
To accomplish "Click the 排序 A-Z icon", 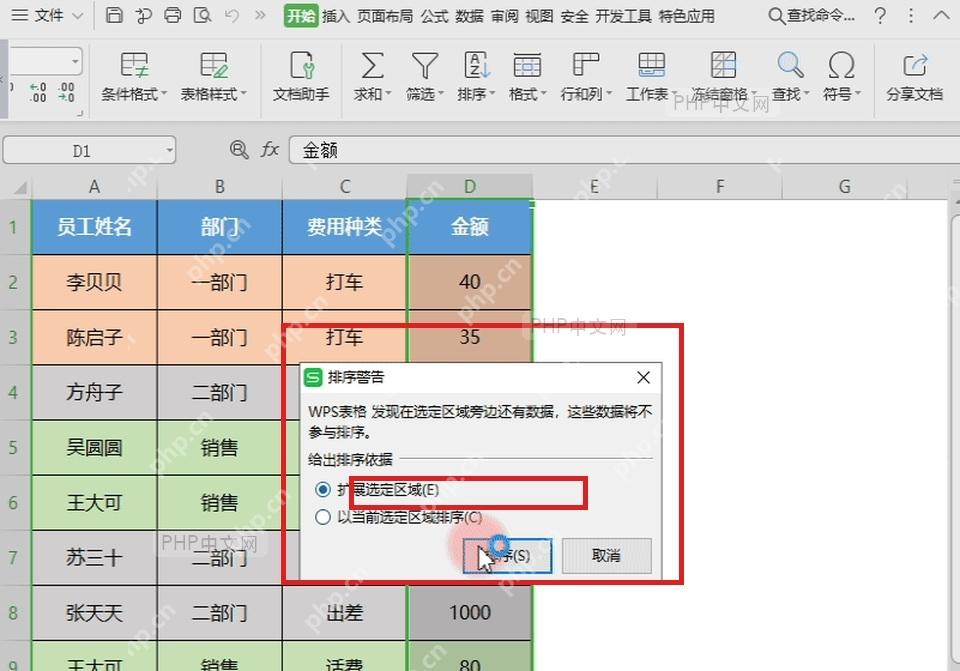I will click(x=476, y=65).
